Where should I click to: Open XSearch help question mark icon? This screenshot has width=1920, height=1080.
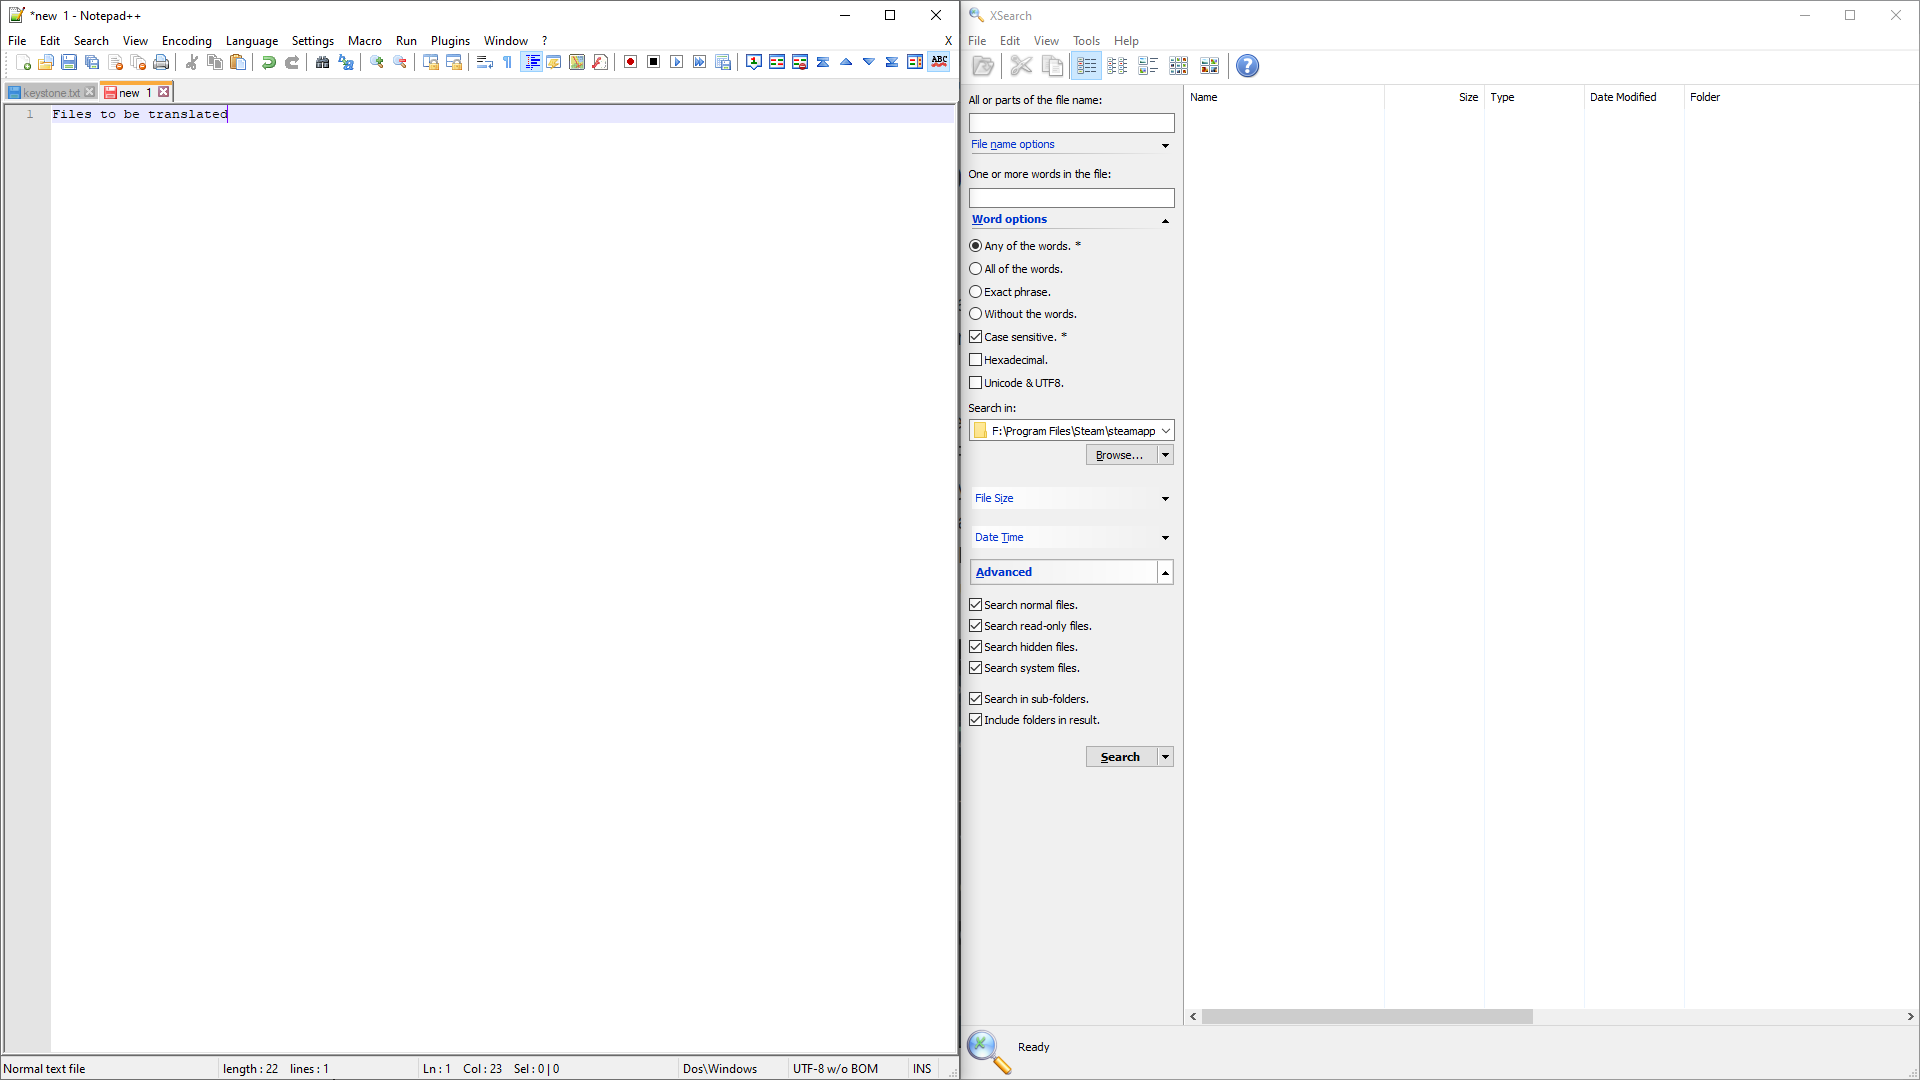[1247, 66]
